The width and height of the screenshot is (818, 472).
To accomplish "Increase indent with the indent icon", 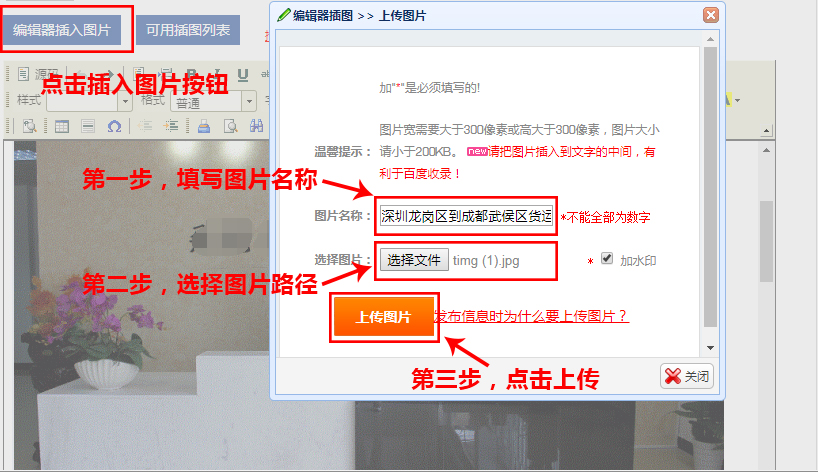I will pyautogui.click(x=171, y=126).
